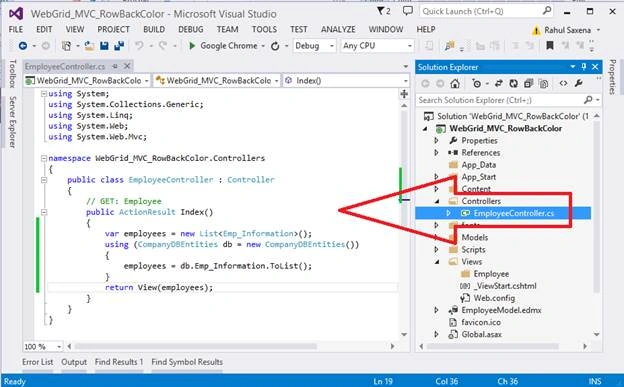Click the bookmark icon in main toolbar
Viewport: 624px width, 387px height.
[x=550, y=46]
